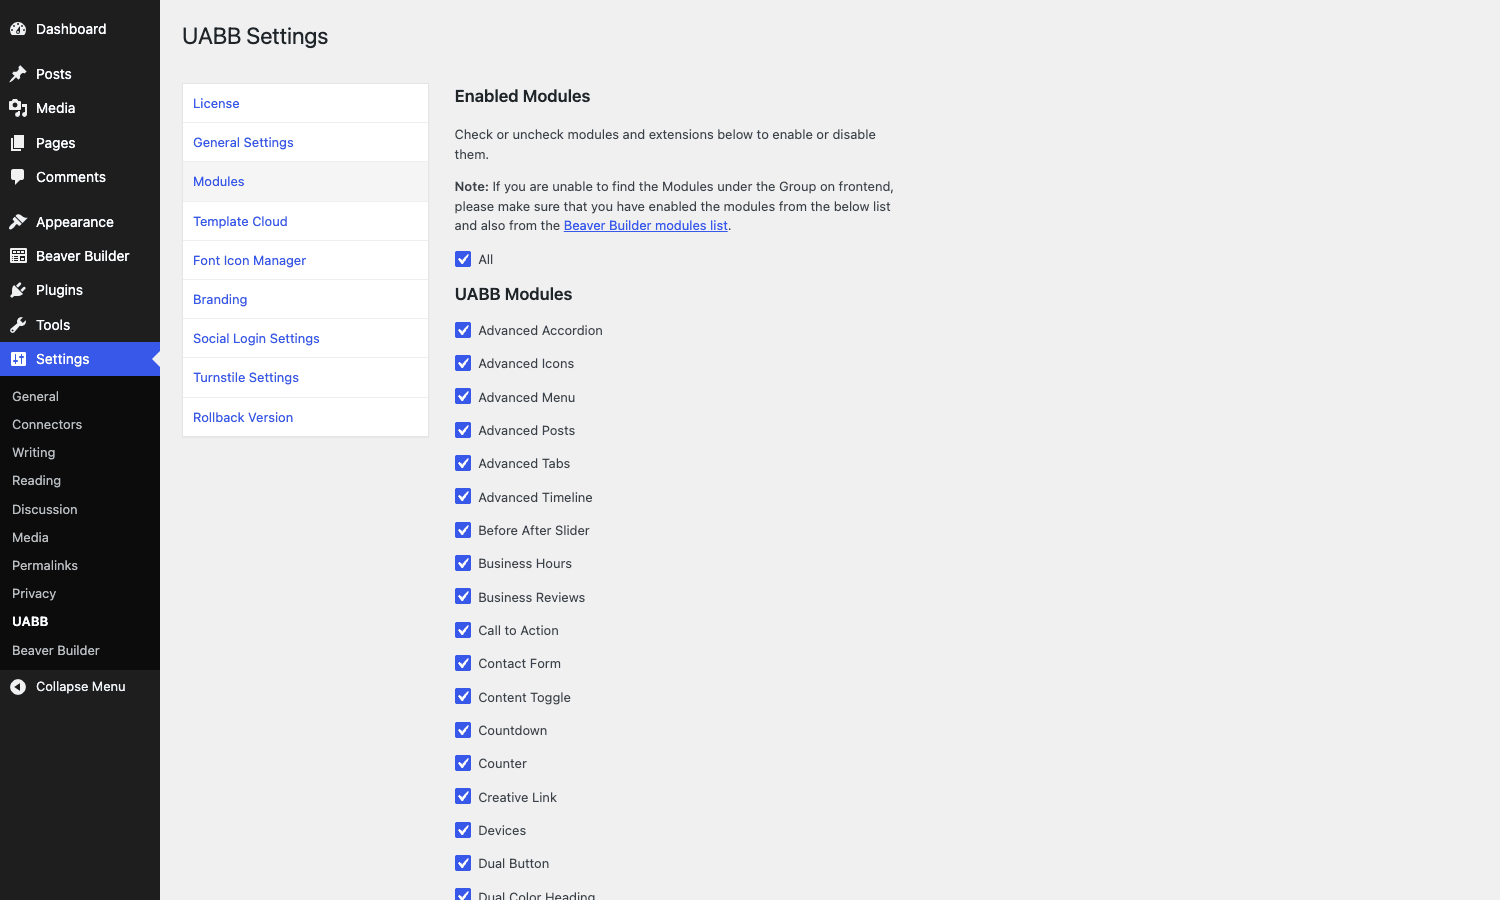This screenshot has height=900, width=1500.
Task: Disable the Business Hours module
Action: click(x=463, y=563)
